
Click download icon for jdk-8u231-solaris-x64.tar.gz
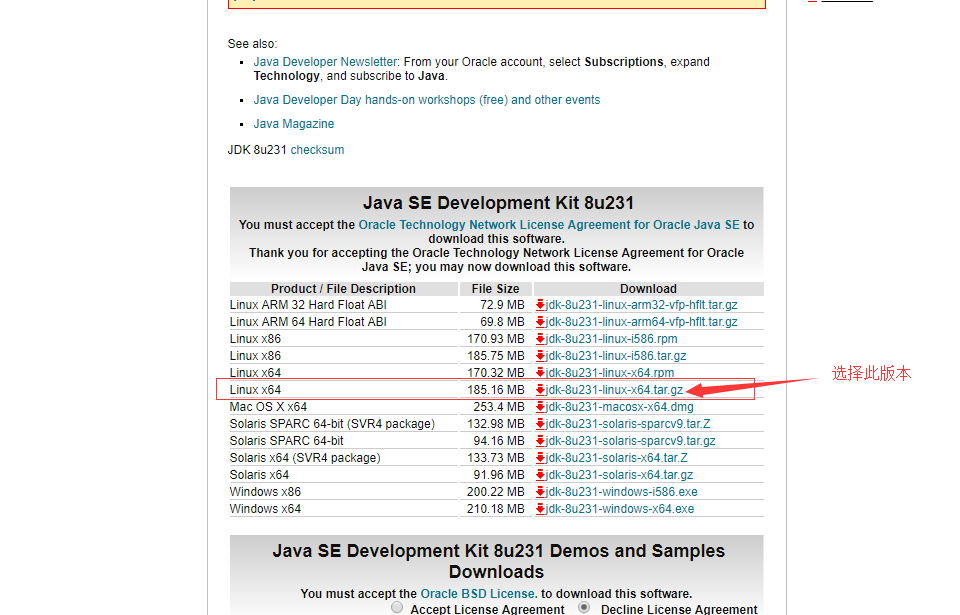pos(538,474)
